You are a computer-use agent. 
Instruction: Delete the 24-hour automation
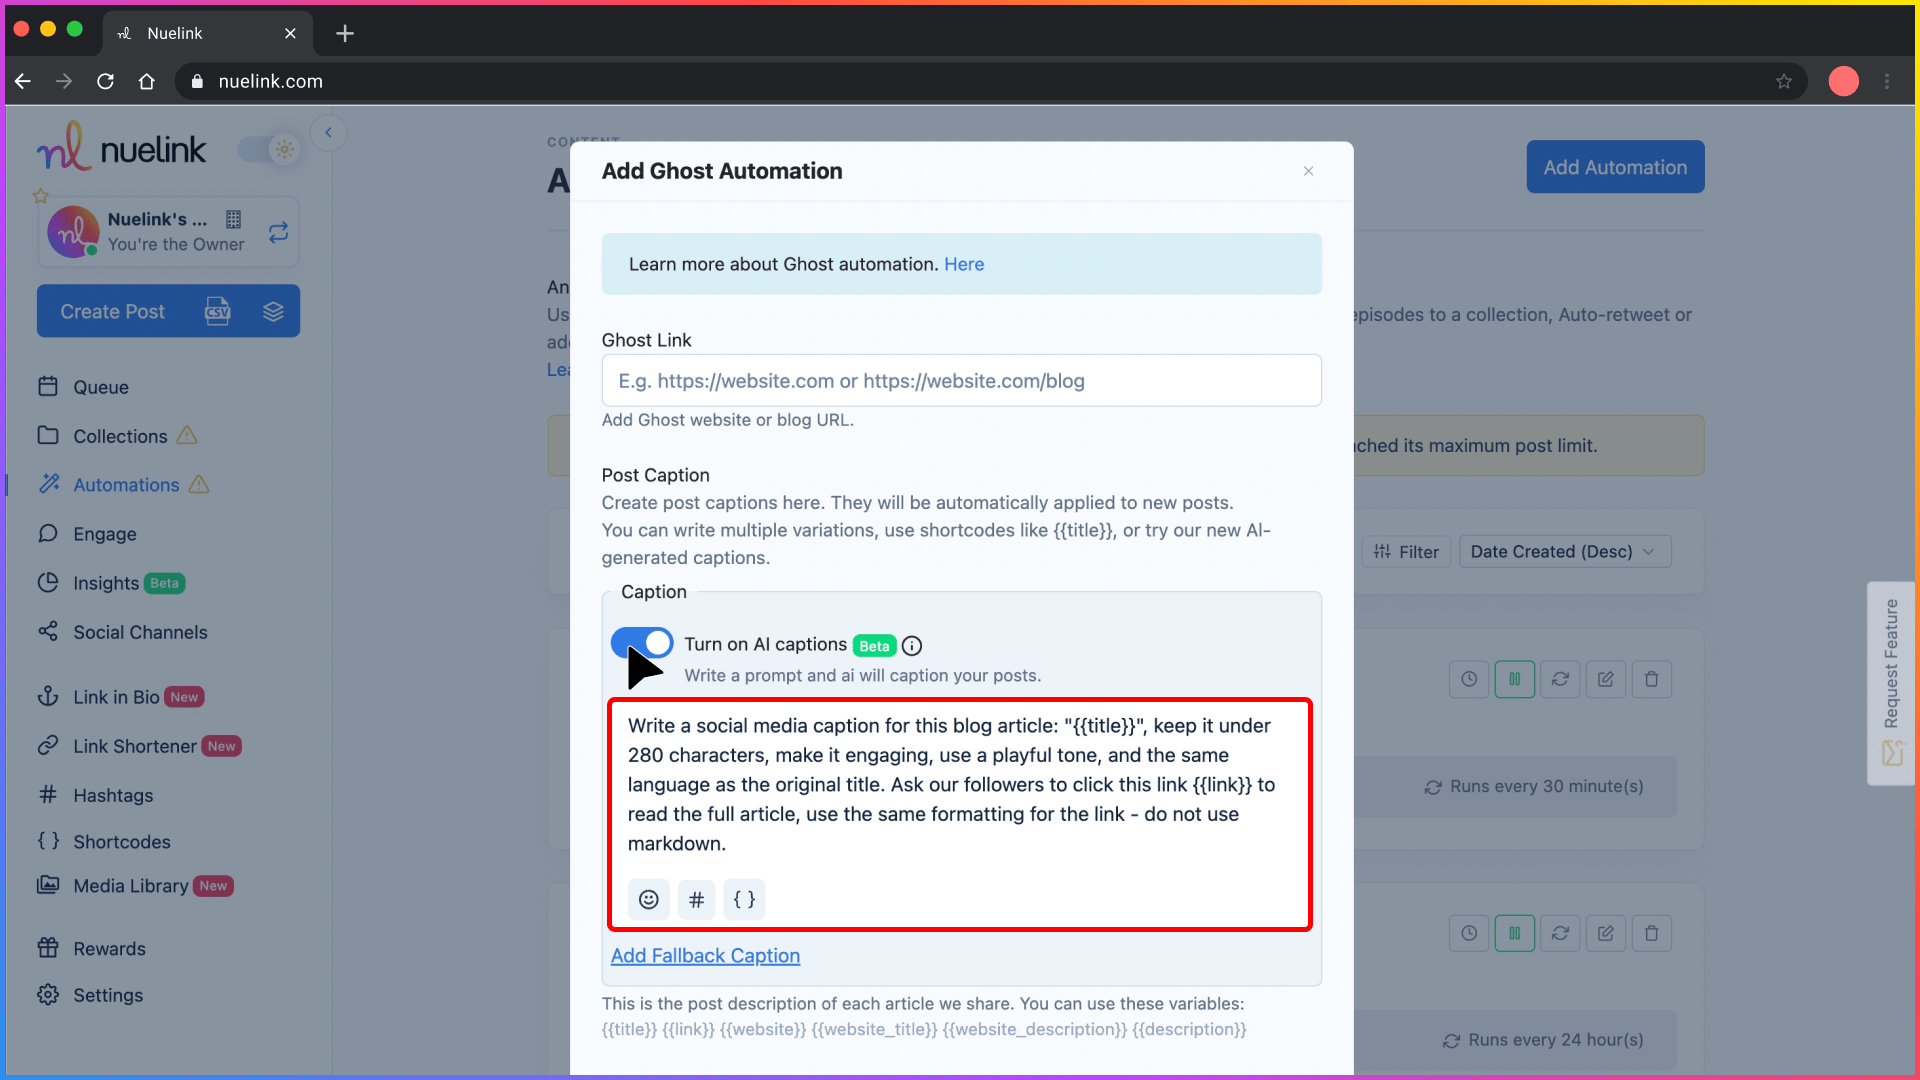[1651, 933]
